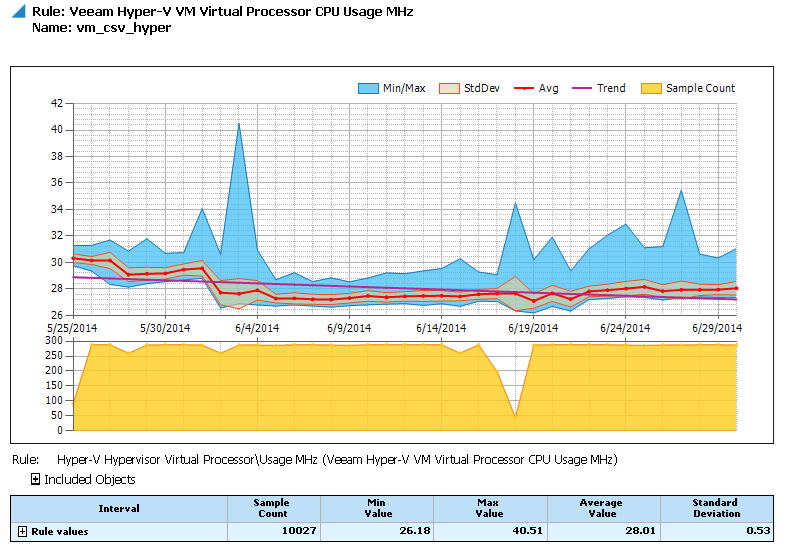Click the 'Trend' legend label
The image size is (800, 546).
(611, 88)
